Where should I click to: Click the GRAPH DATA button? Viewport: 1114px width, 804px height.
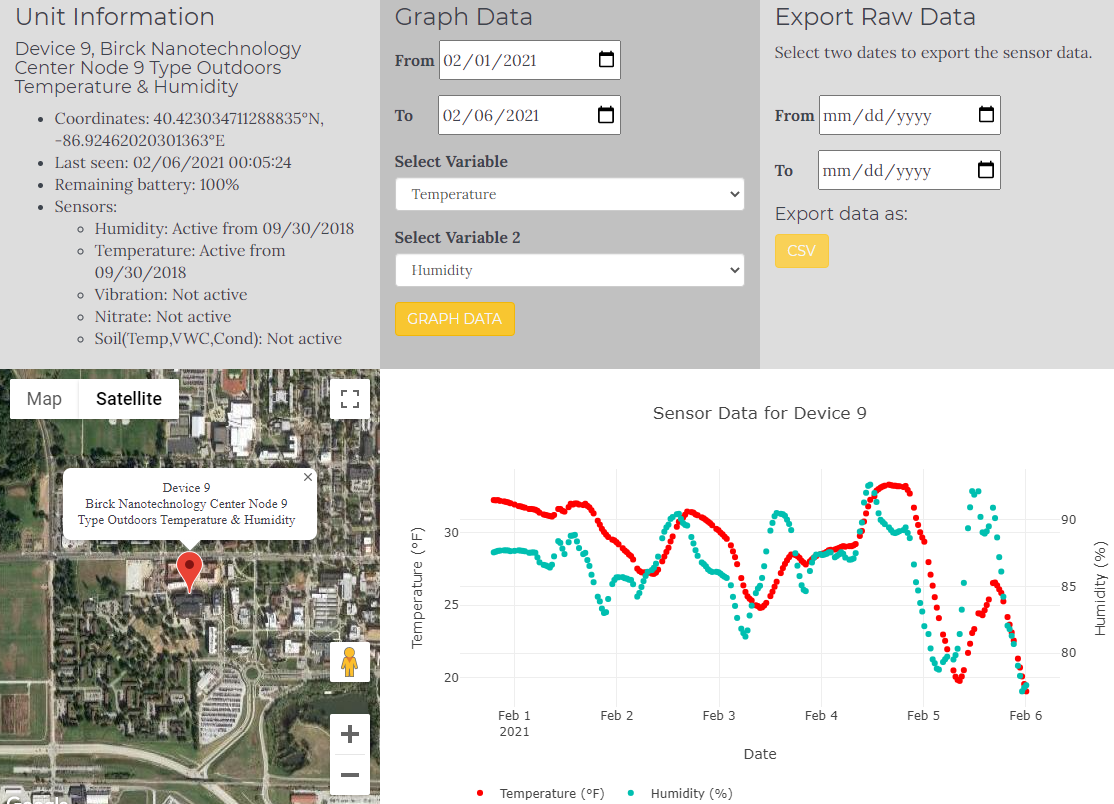pos(455,319)
